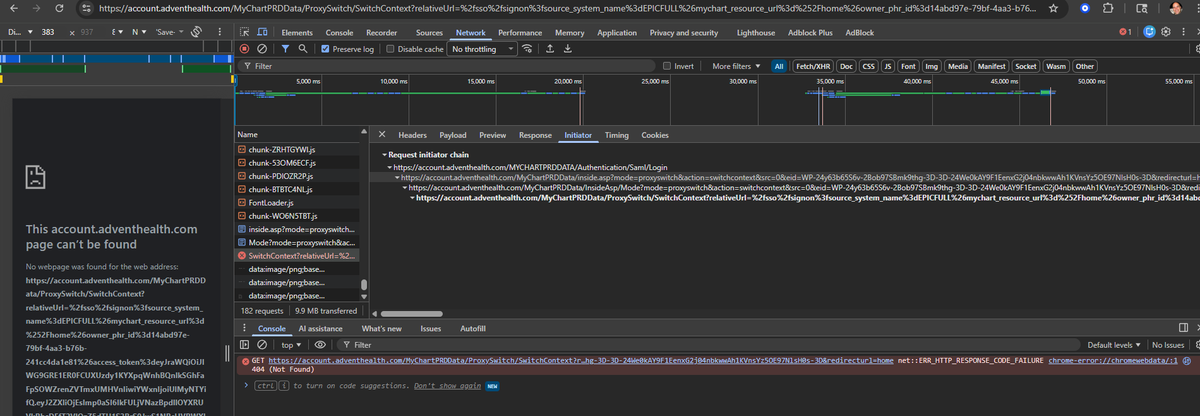Click the red error count badge
This screenshot has width=1200, height=416.
click(x=1127, y=32)
